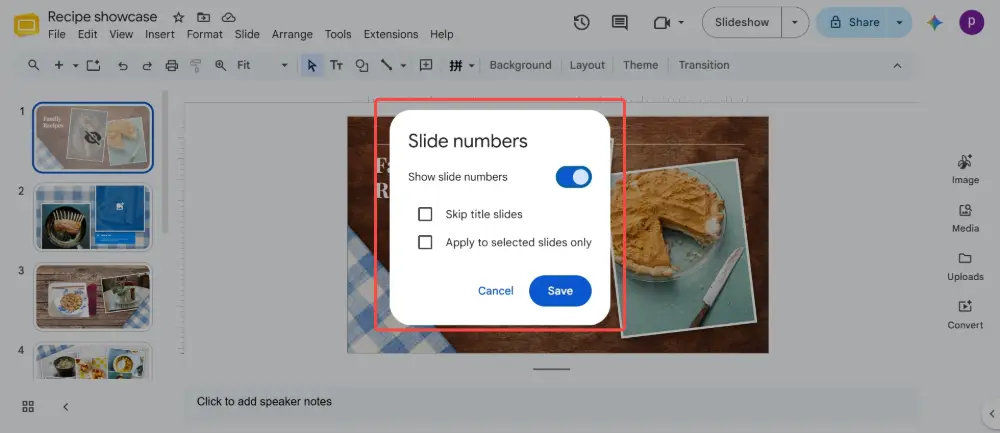The width and height of the screenshot is (1000, 433).
Task: Click the video call camera icon
Action: [x=662, y=23]
